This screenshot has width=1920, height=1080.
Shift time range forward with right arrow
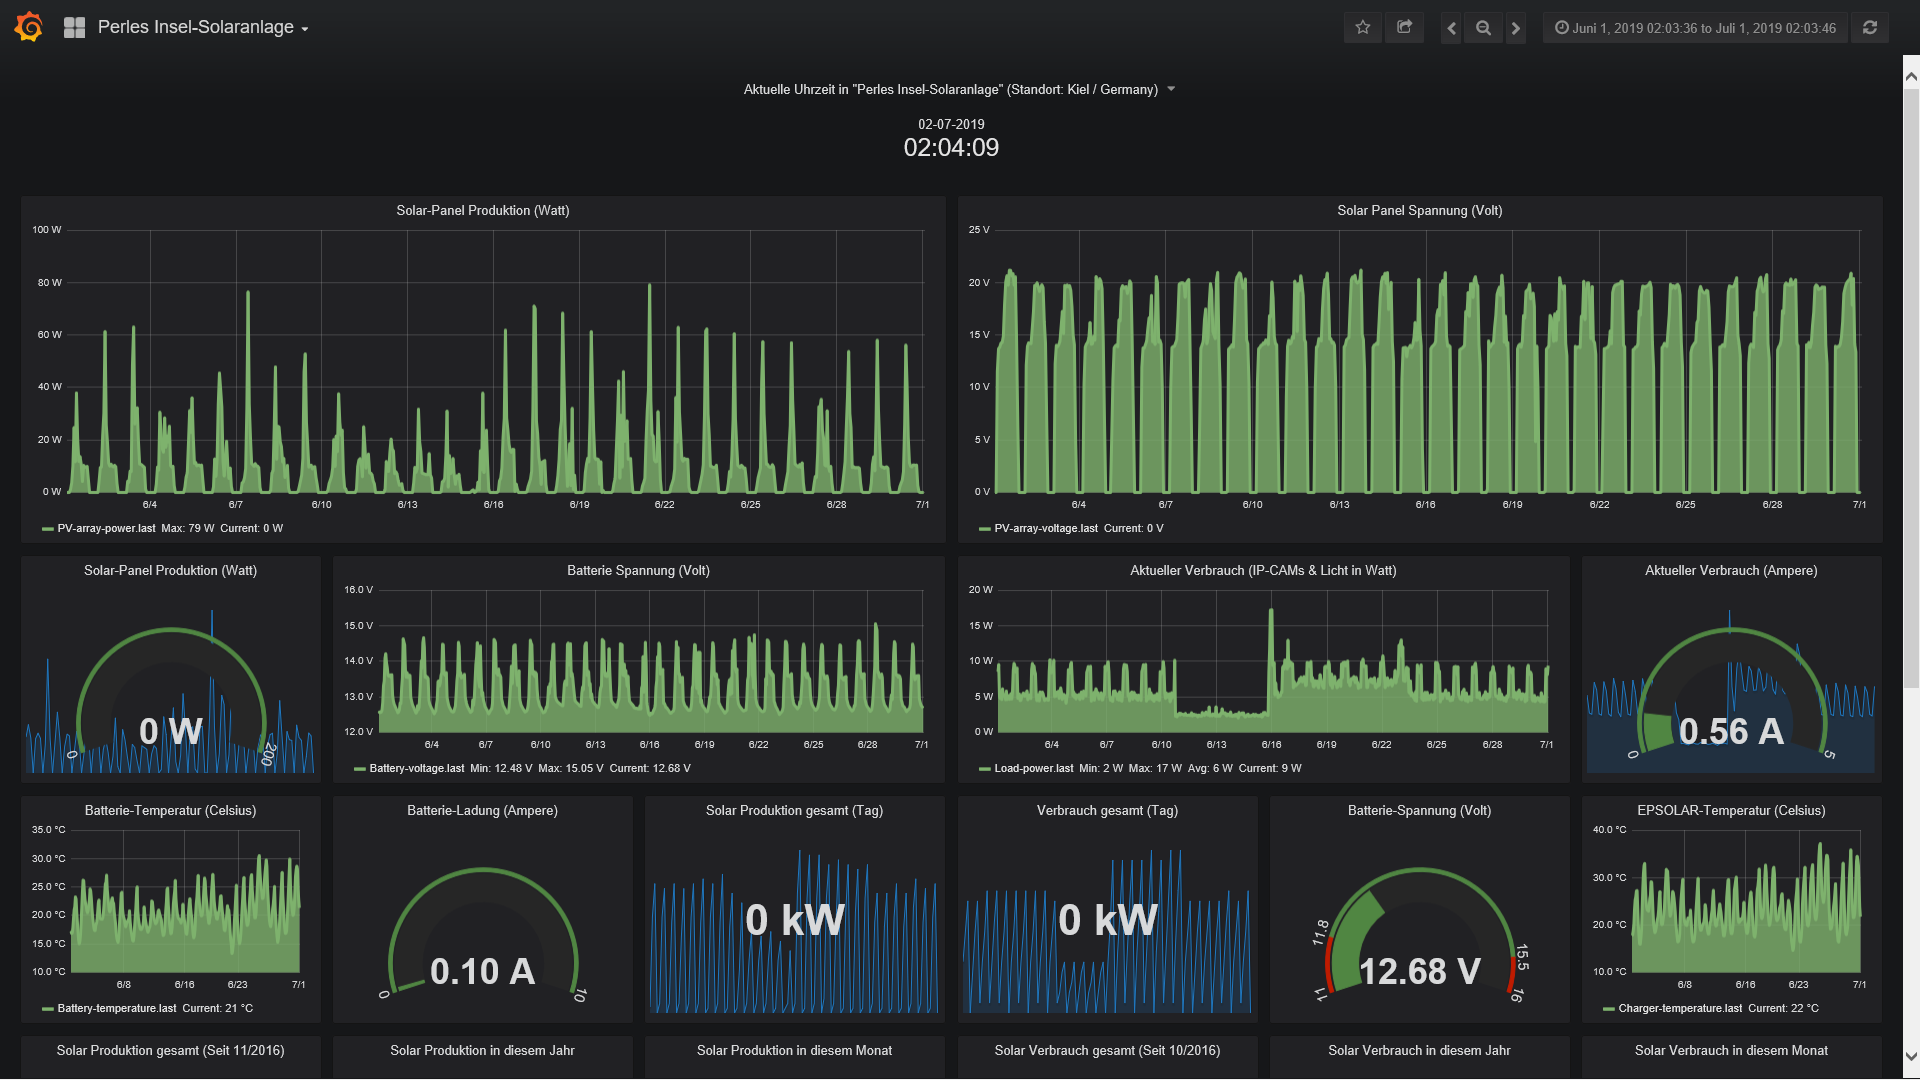coord(1516,28)
